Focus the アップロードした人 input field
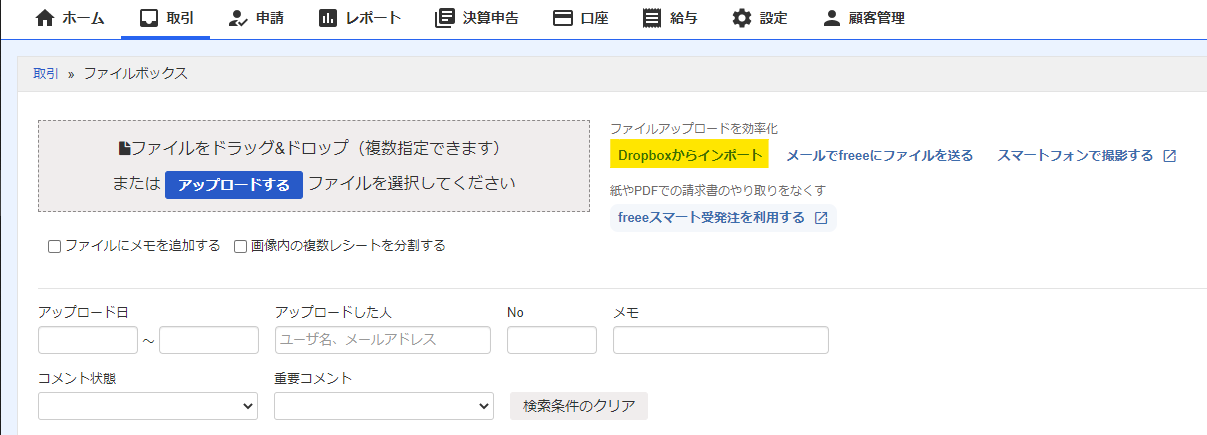 [383, 340]
